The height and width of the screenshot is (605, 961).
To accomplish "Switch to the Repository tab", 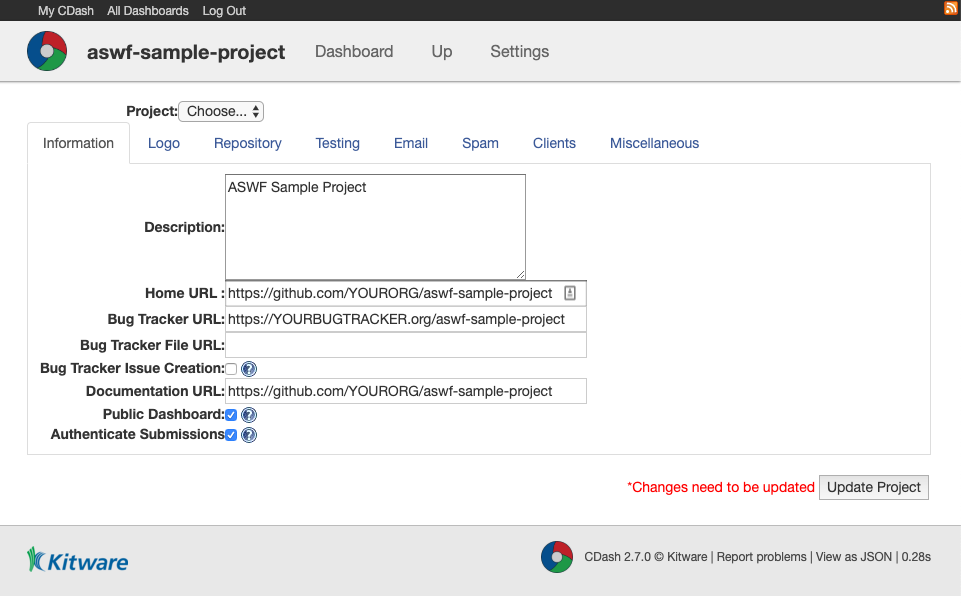I will (248, 143).
